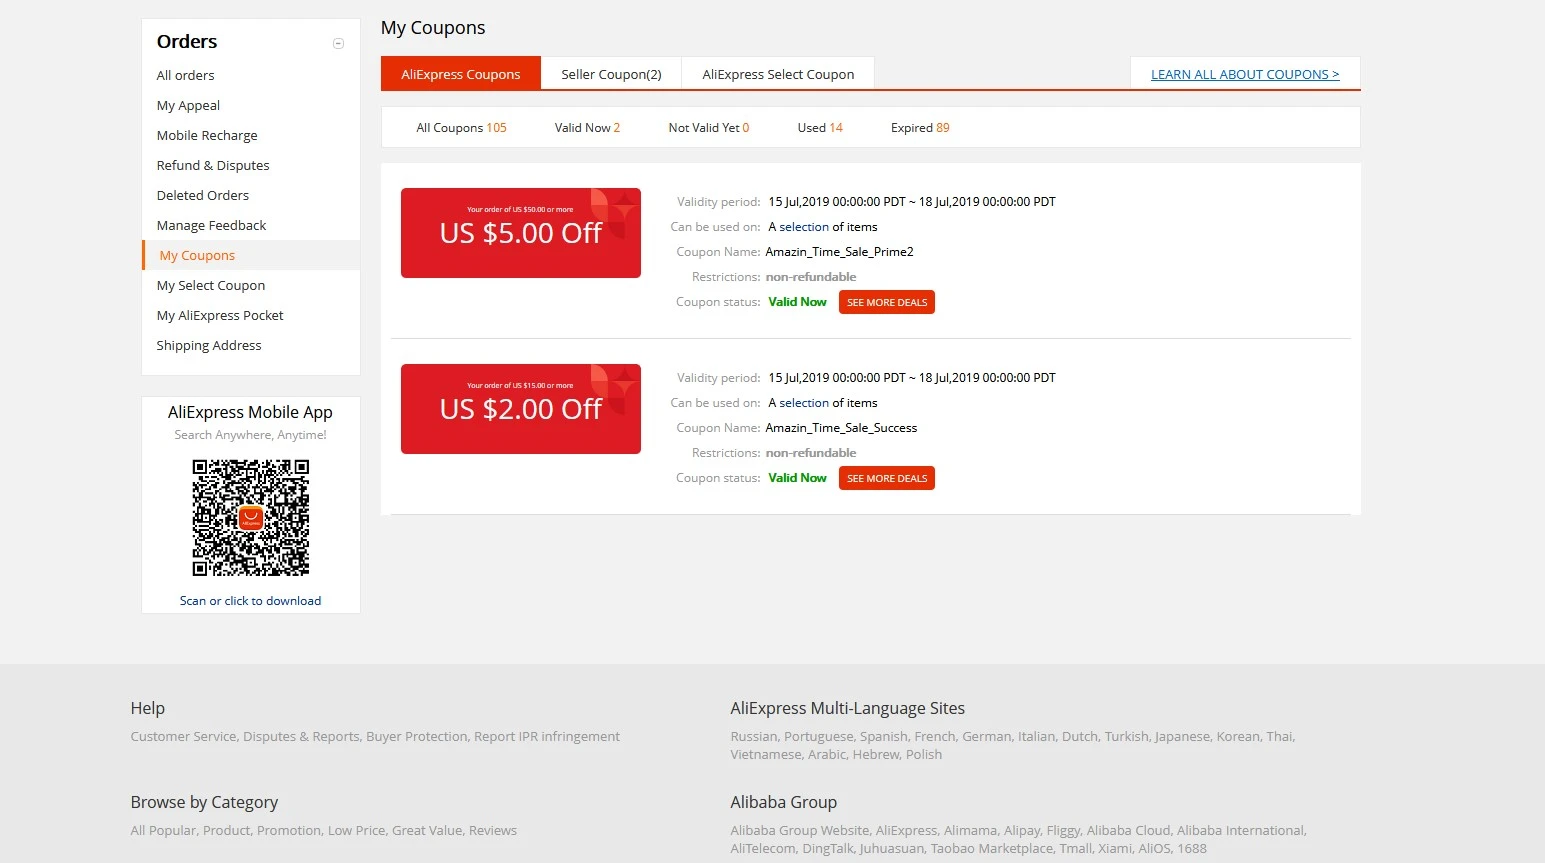Go to Manage Feedback
1545x863 pixels.
[211, 225]
